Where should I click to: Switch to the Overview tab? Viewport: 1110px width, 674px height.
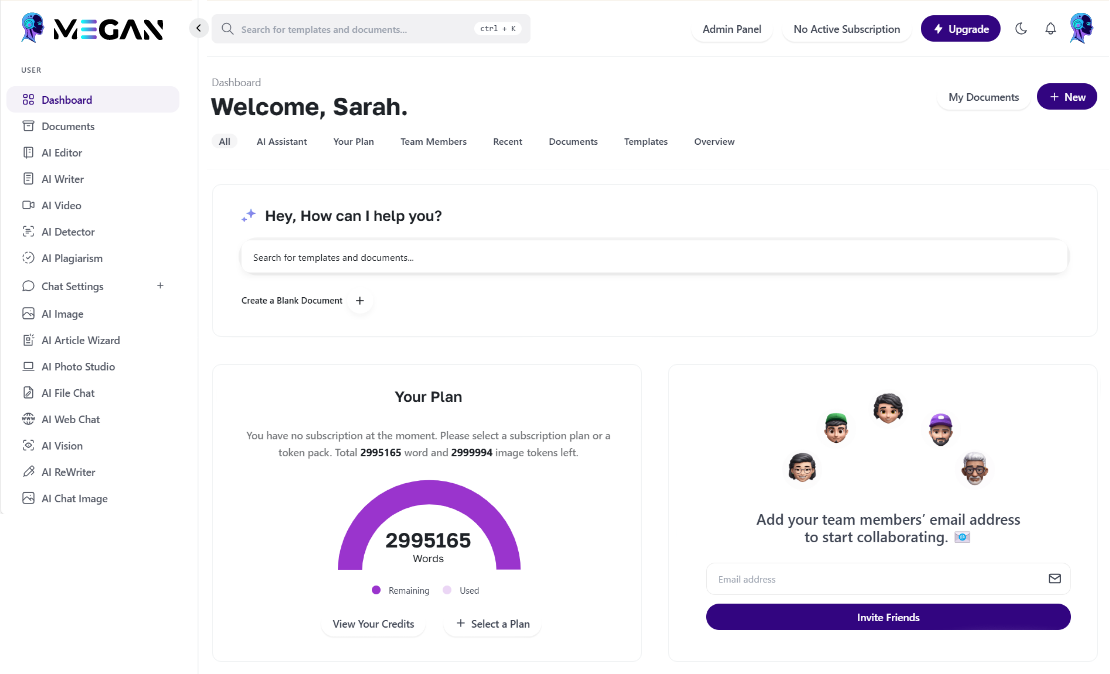point(714,142)
